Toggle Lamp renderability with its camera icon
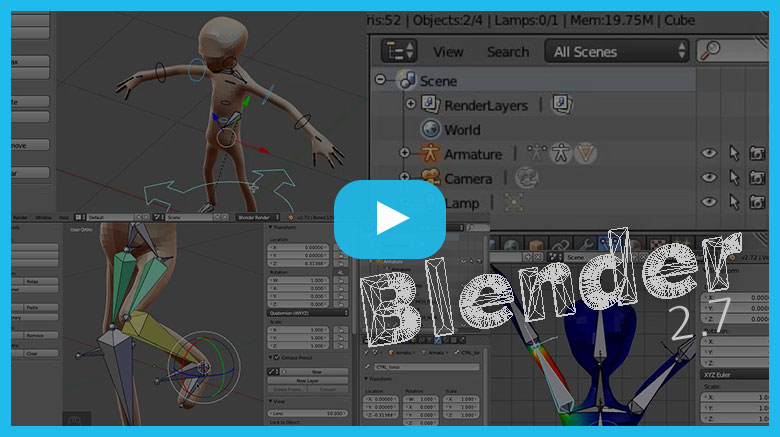 [x=757, y=202]
